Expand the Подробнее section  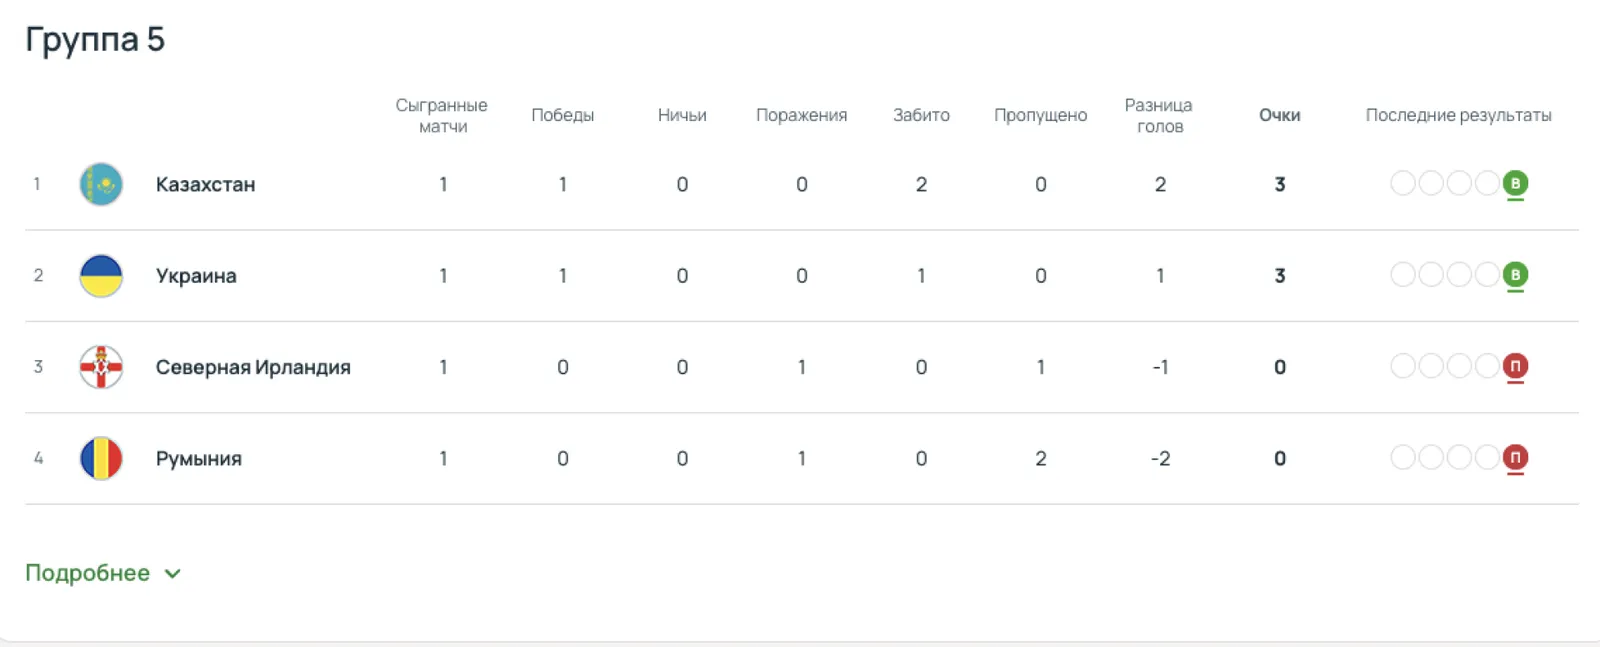point(87,573)
